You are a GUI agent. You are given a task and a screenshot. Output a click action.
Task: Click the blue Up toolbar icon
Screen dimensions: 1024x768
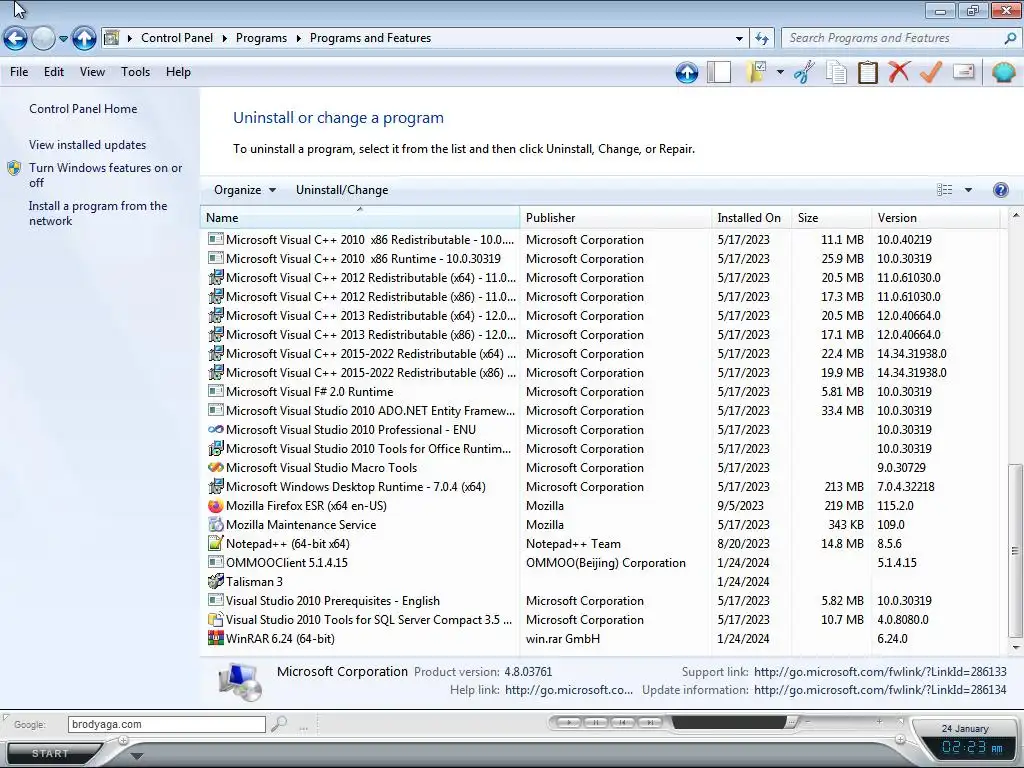click(x=686, y=72)
